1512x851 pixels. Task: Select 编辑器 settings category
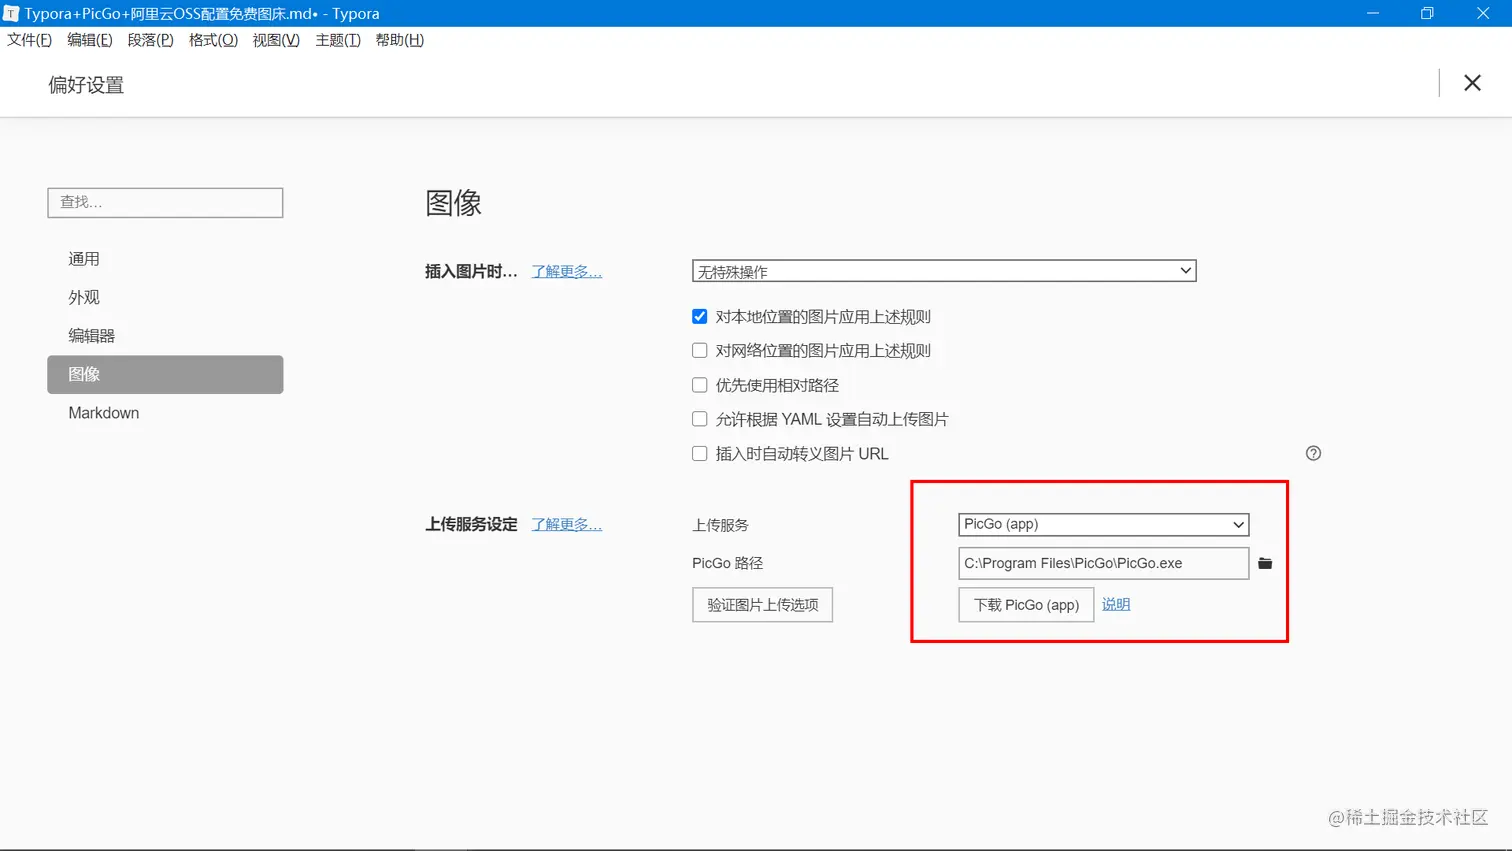[x=165, y=336]
